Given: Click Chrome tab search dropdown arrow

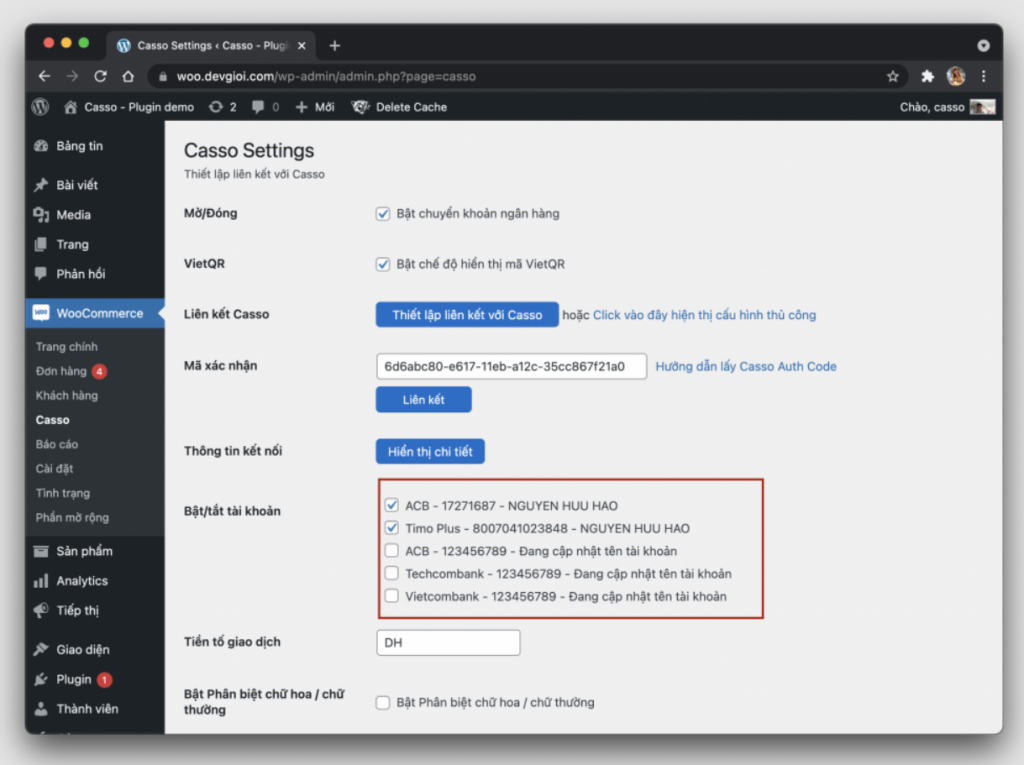Looking at the screenshot, I should [x=983, y=46].
